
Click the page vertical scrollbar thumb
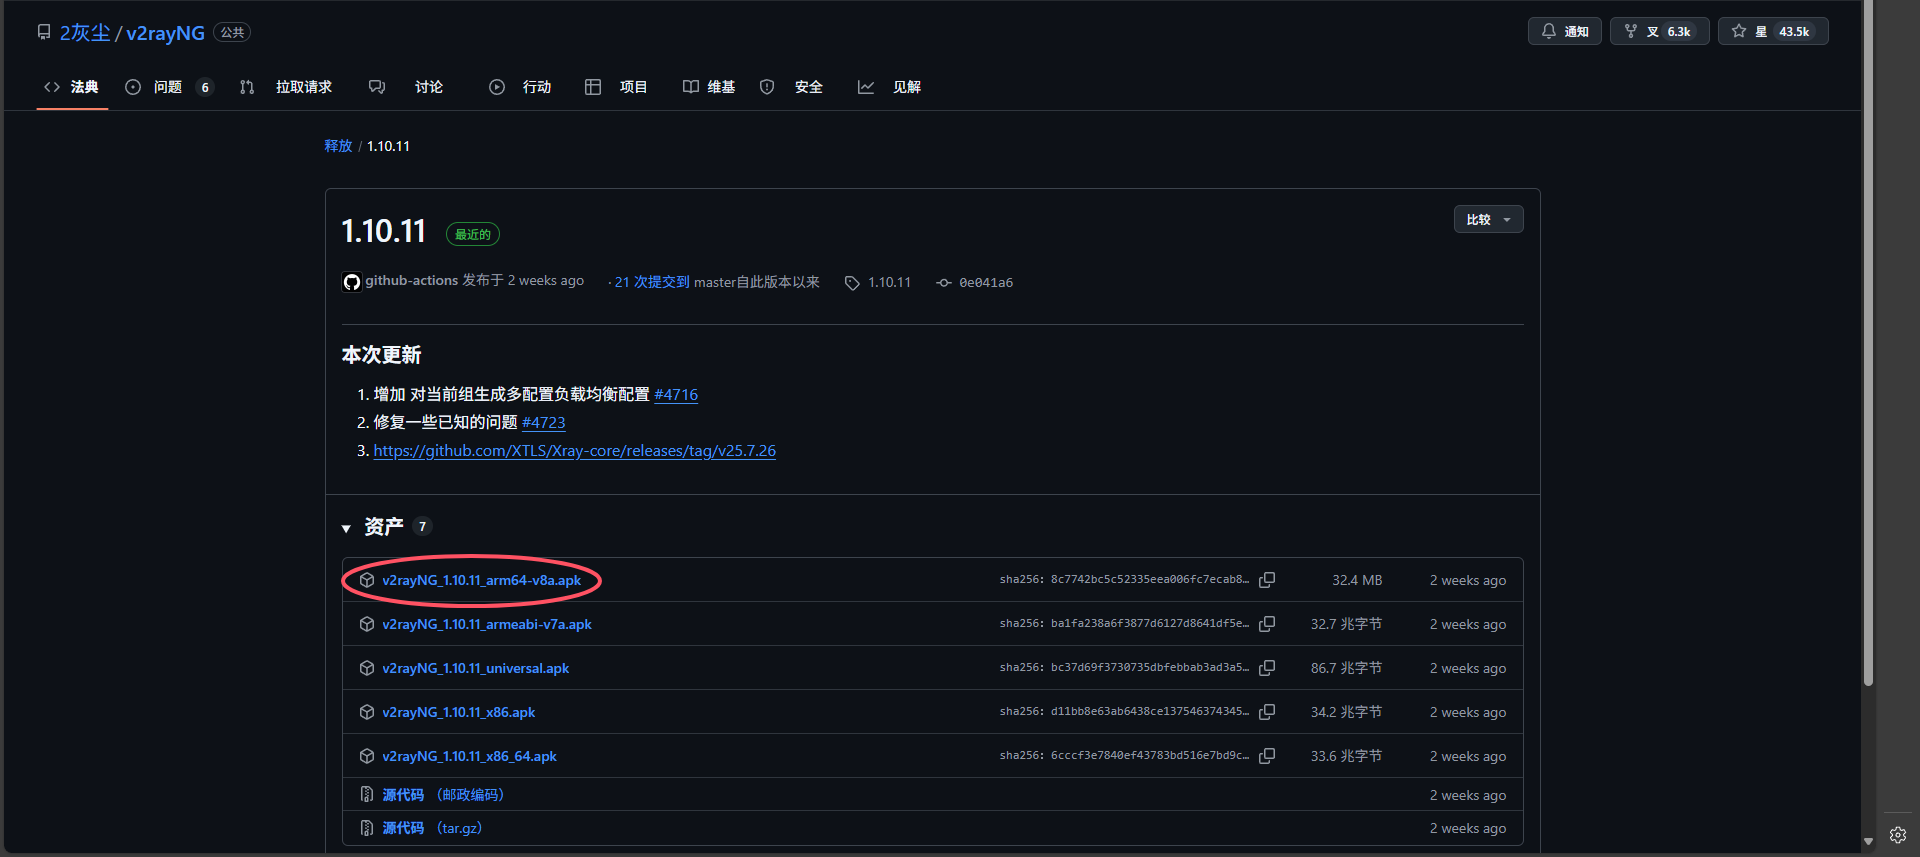pyautogui.click(x=1867, y=343)
